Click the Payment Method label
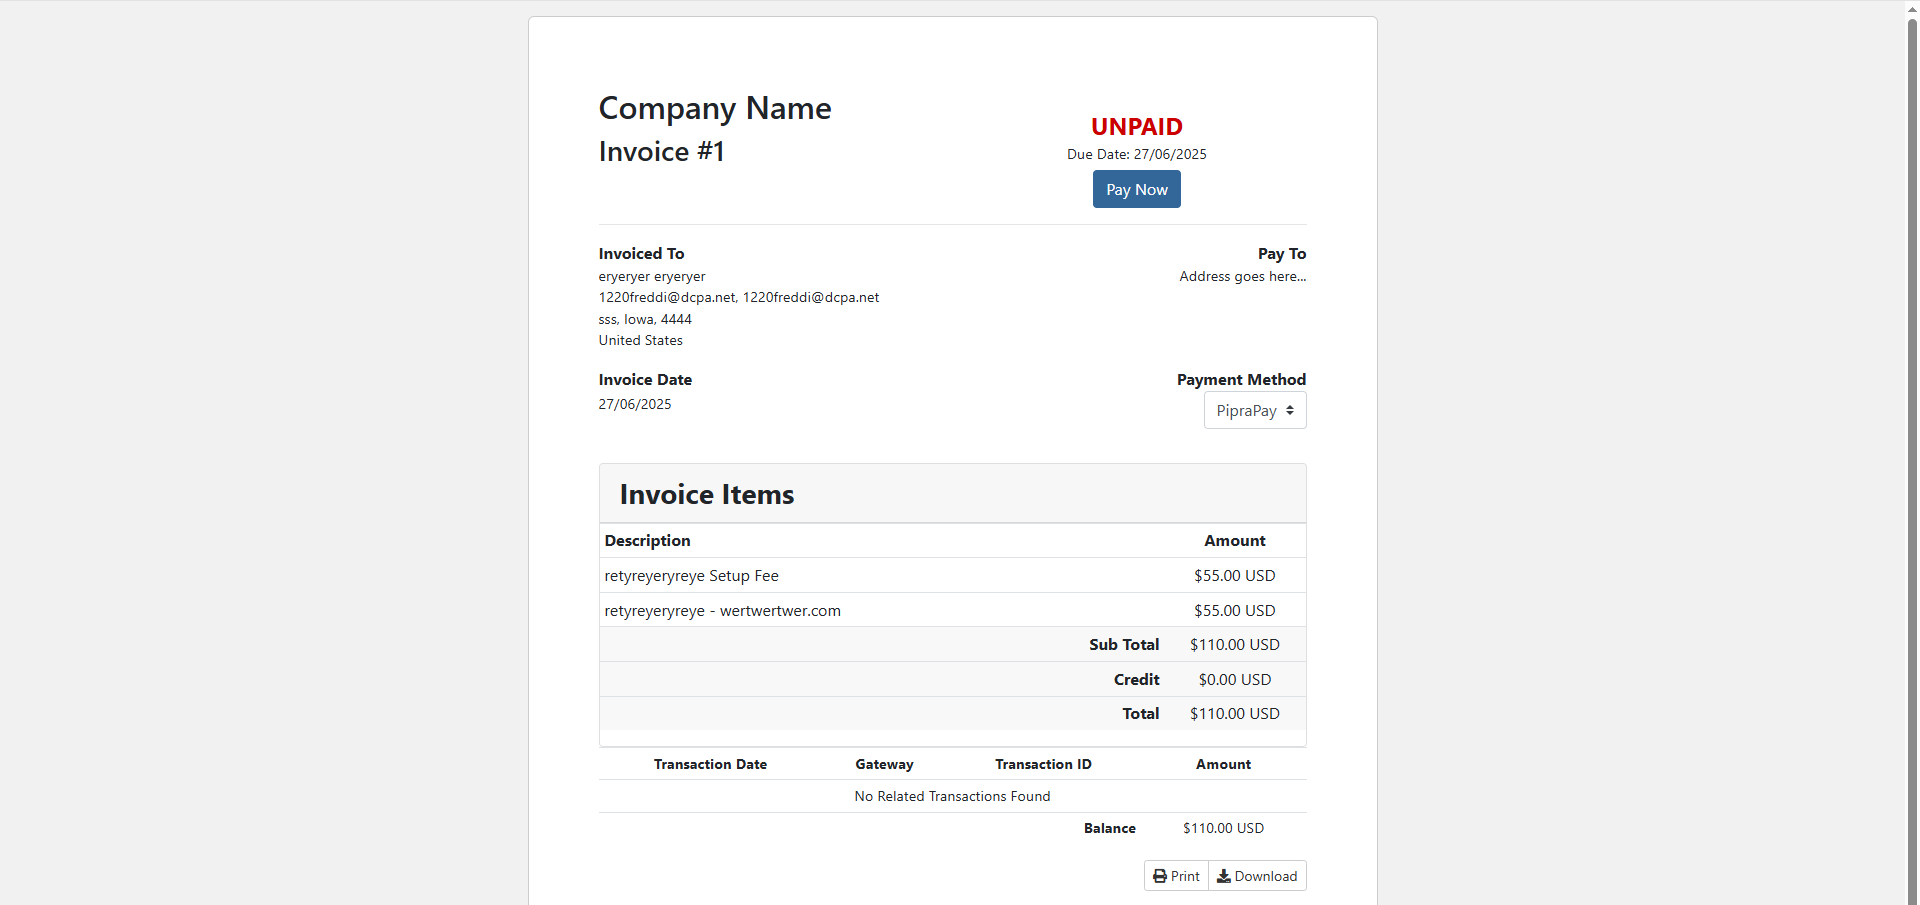1920x905 pixels. 1241,380
